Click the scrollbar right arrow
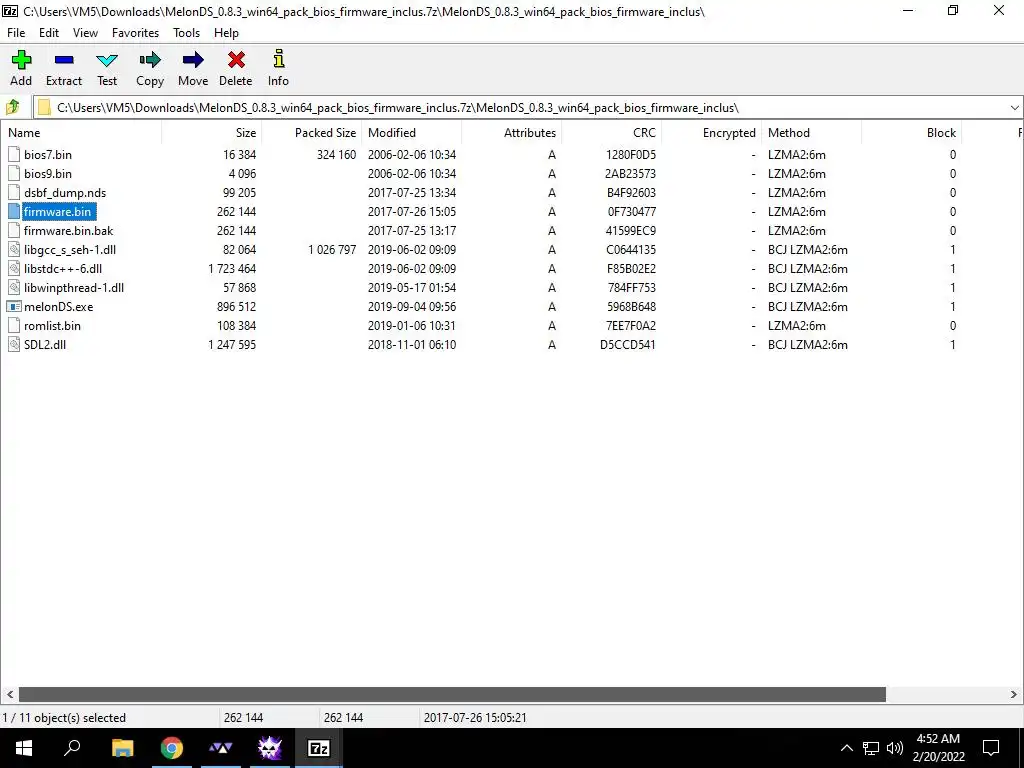1024x768 pixels. pyautogui.click(x=1014, y=694)
